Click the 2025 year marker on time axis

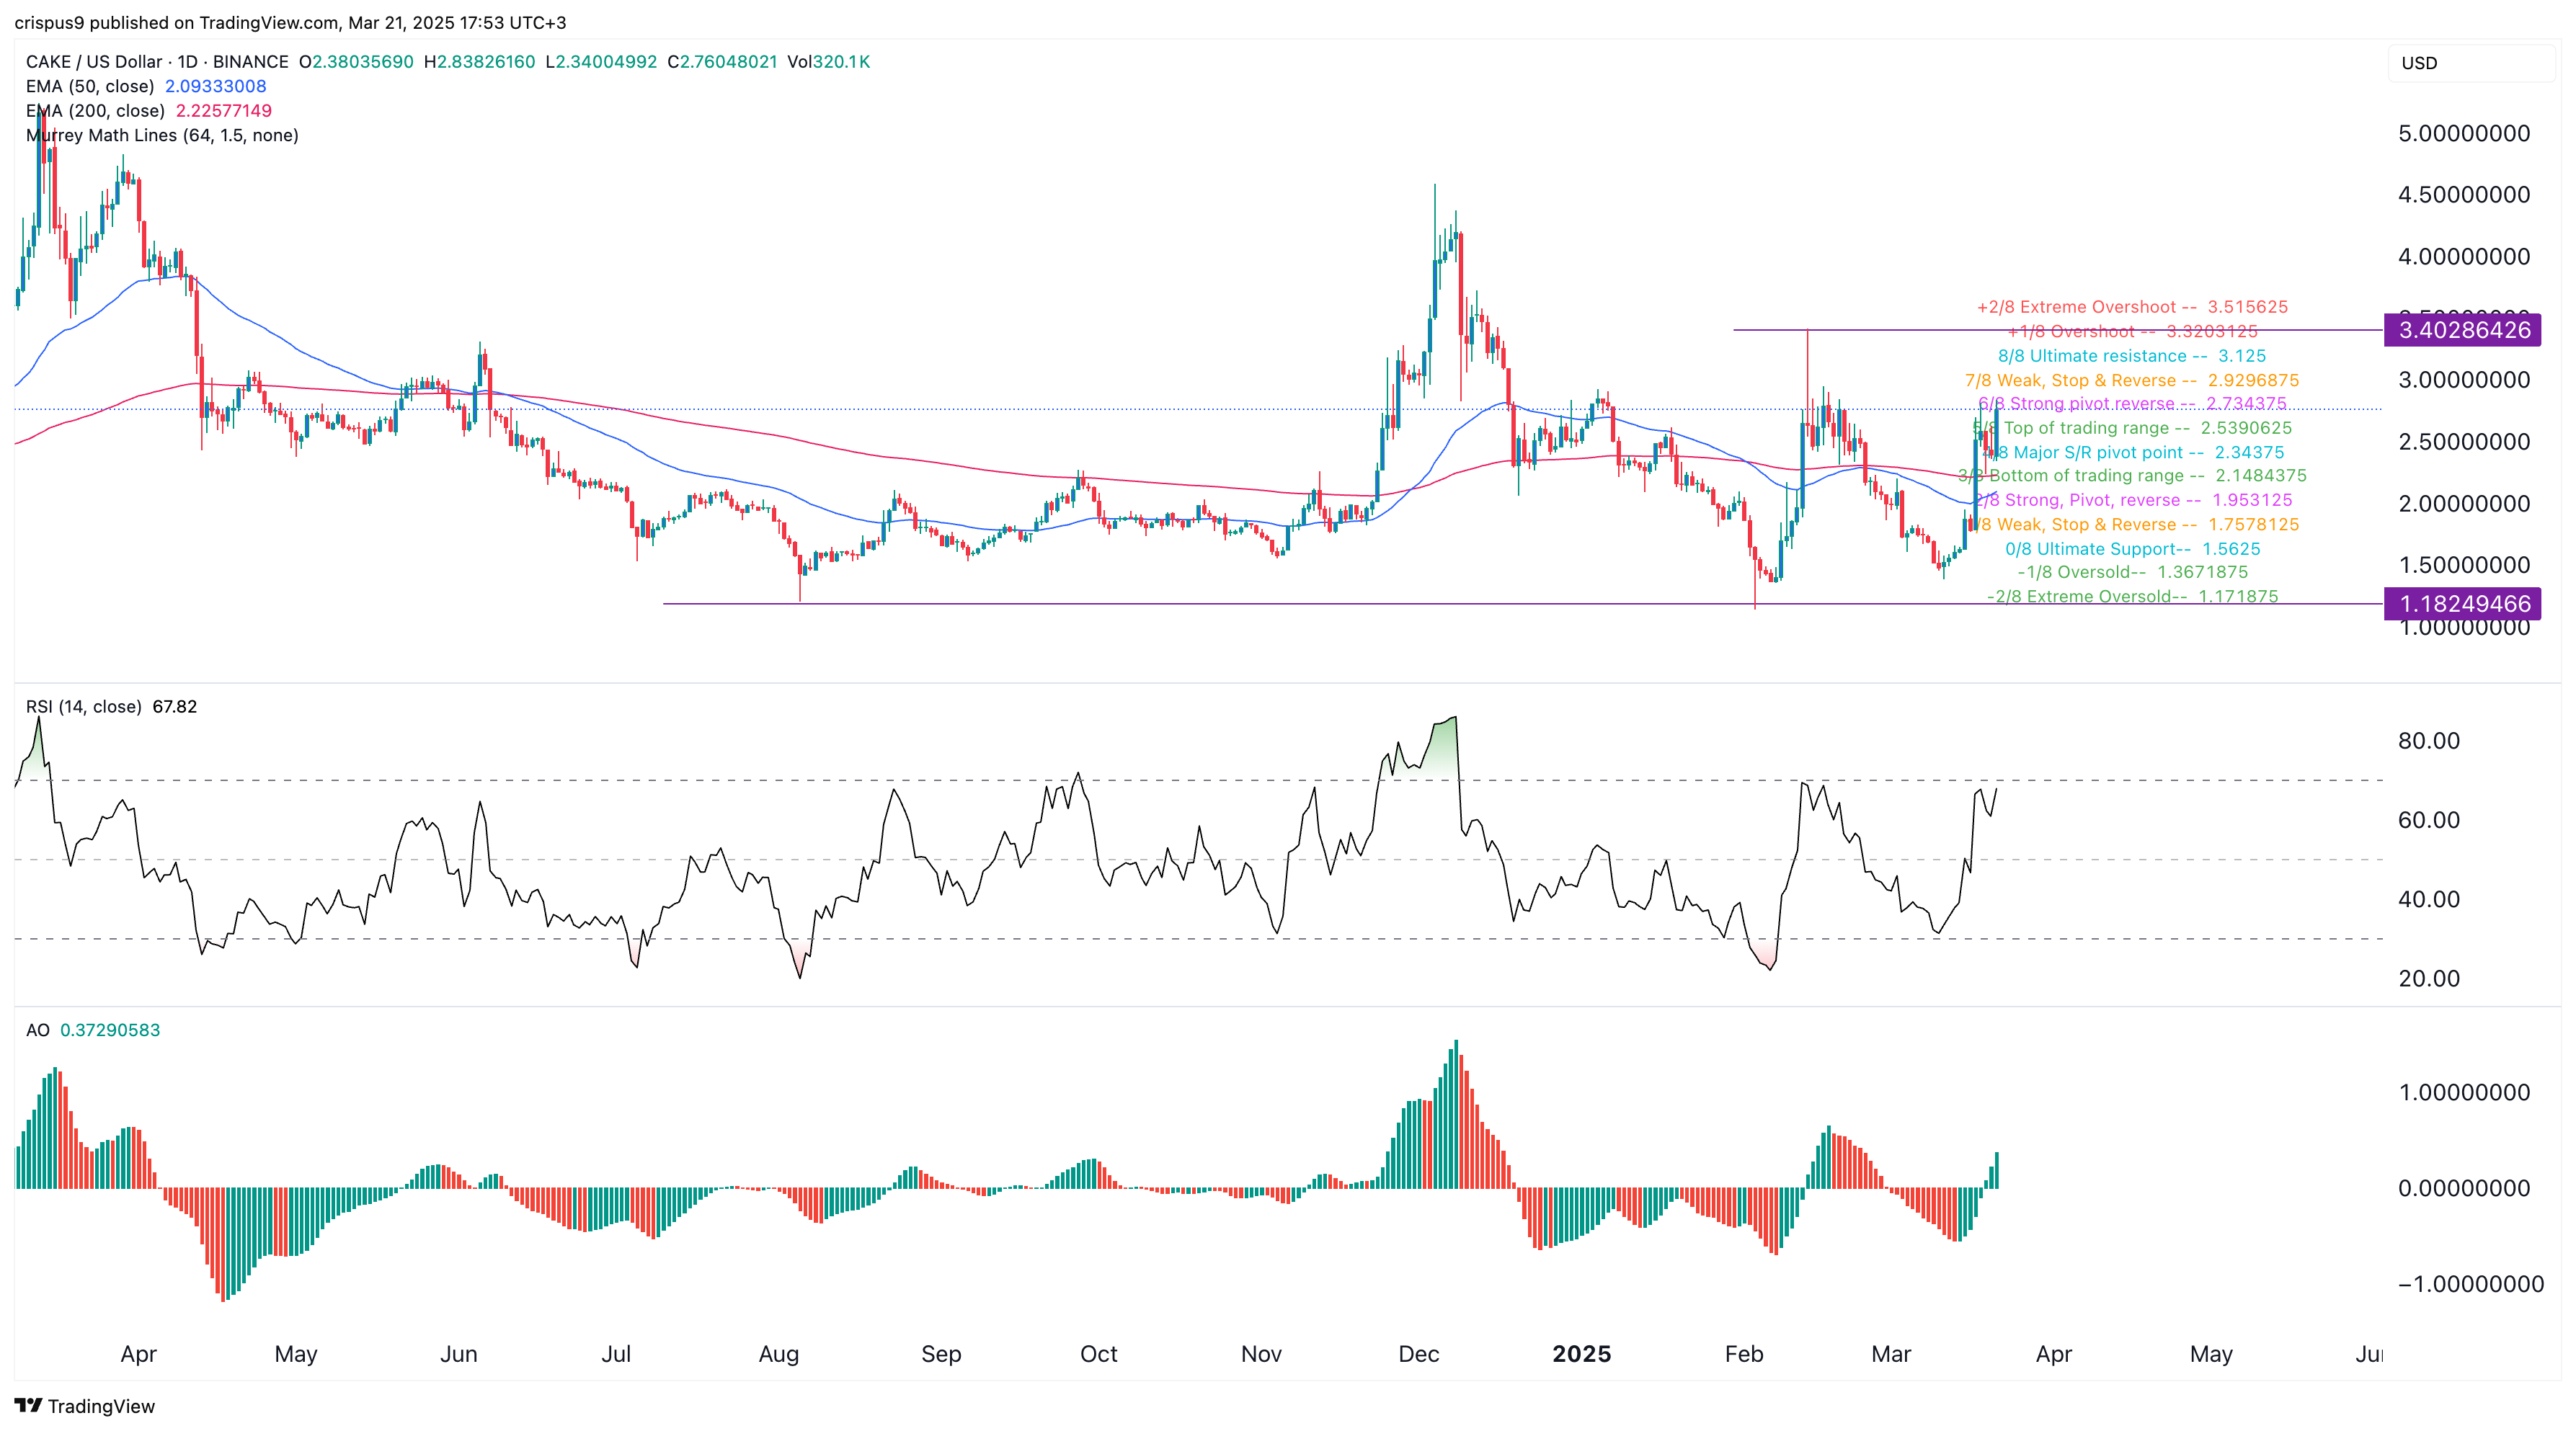[1581, 1354]
